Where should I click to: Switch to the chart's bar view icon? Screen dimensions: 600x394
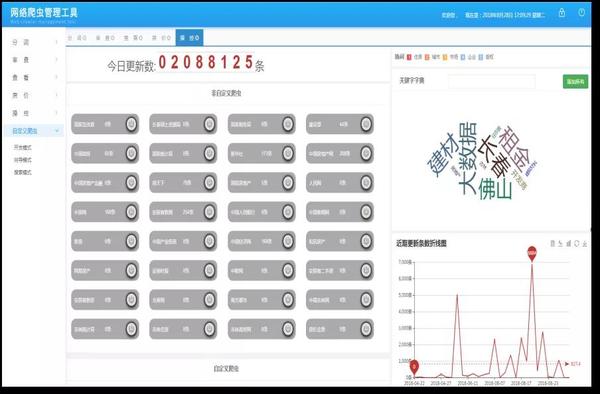[568, 243]
